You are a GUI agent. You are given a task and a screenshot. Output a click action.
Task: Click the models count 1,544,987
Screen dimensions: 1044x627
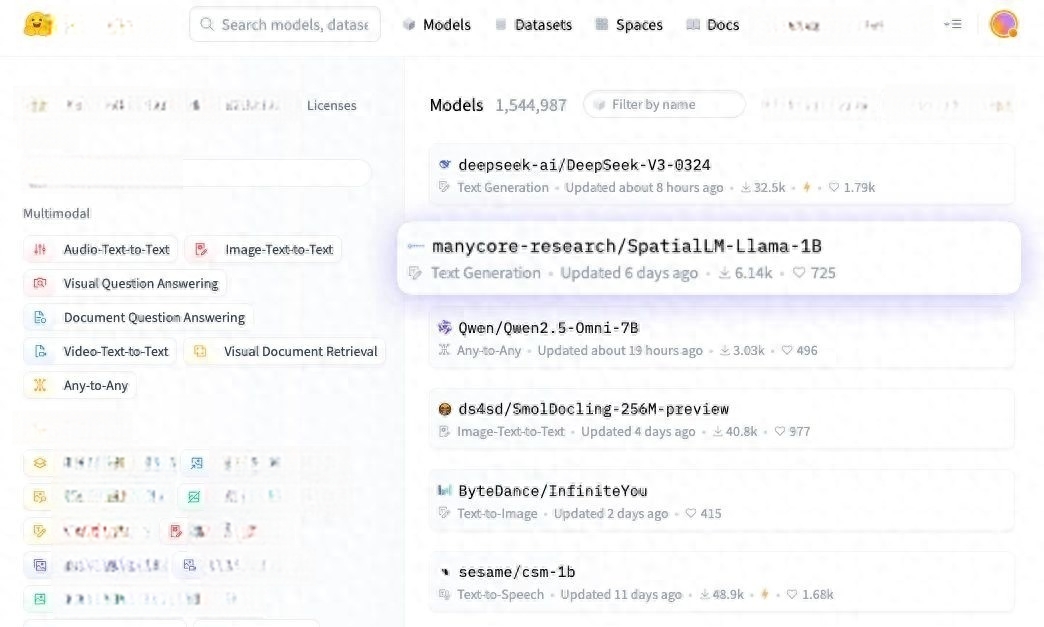531,105
